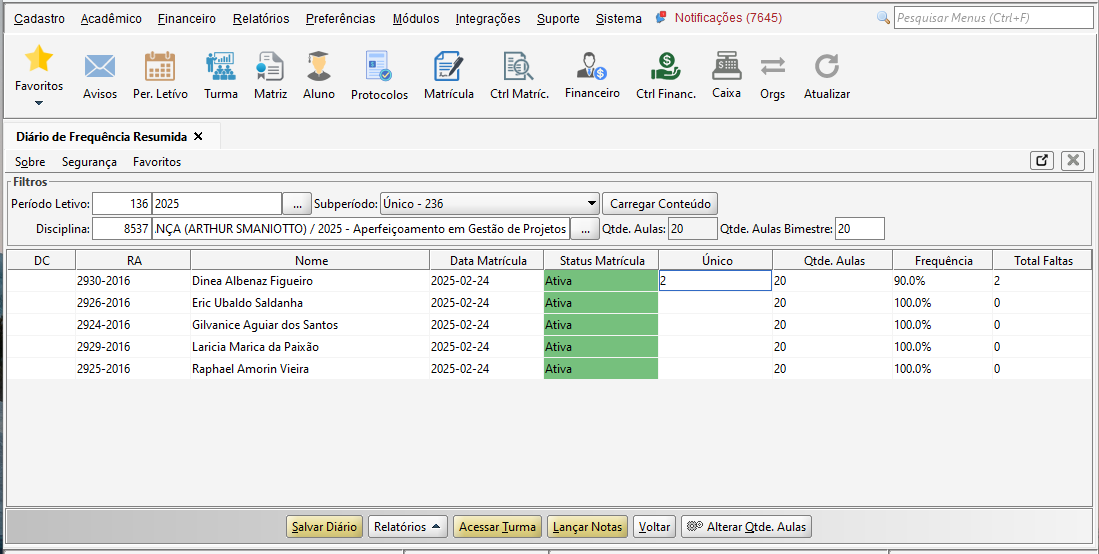Close the Diário de Frequência Resumida tab

[x=198, y=136]
